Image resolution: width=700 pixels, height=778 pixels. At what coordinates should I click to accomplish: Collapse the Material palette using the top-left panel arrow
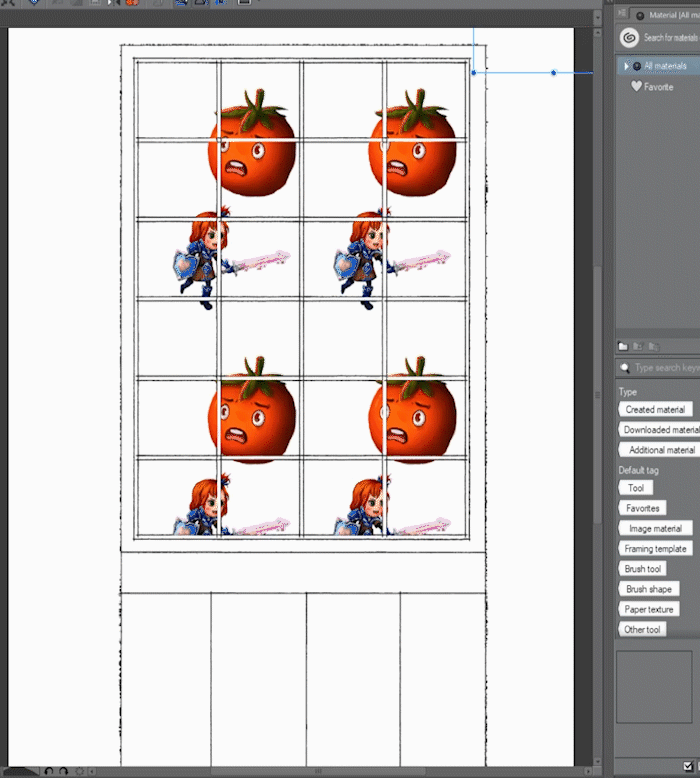point(622,13)
